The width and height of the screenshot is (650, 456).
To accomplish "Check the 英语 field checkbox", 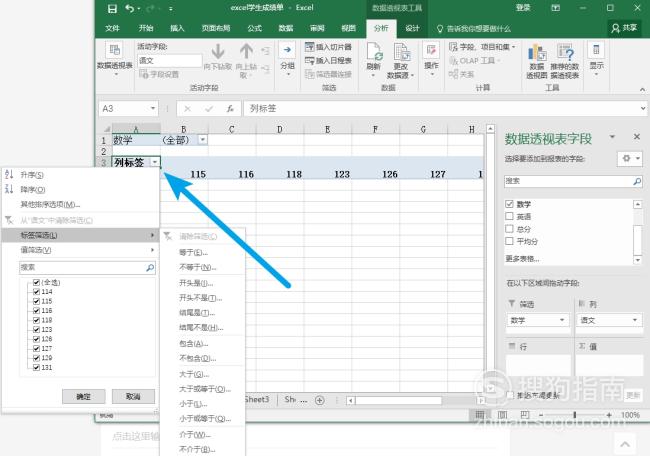I will coord(509,216).
